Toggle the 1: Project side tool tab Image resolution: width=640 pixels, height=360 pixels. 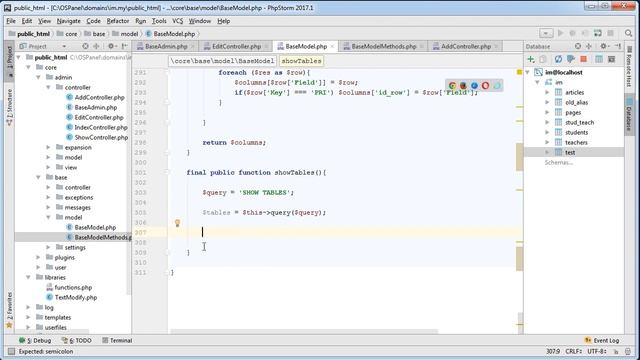click(9, 61)
